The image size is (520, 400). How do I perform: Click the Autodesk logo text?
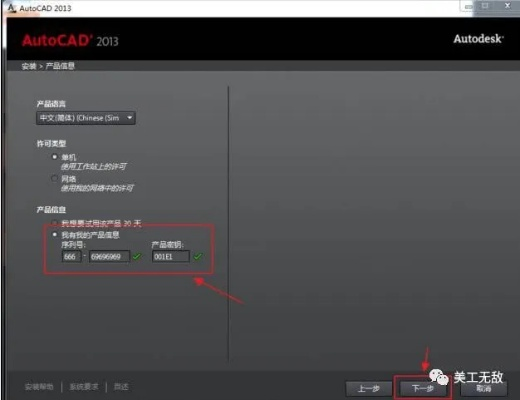click(x=479, y=39)
